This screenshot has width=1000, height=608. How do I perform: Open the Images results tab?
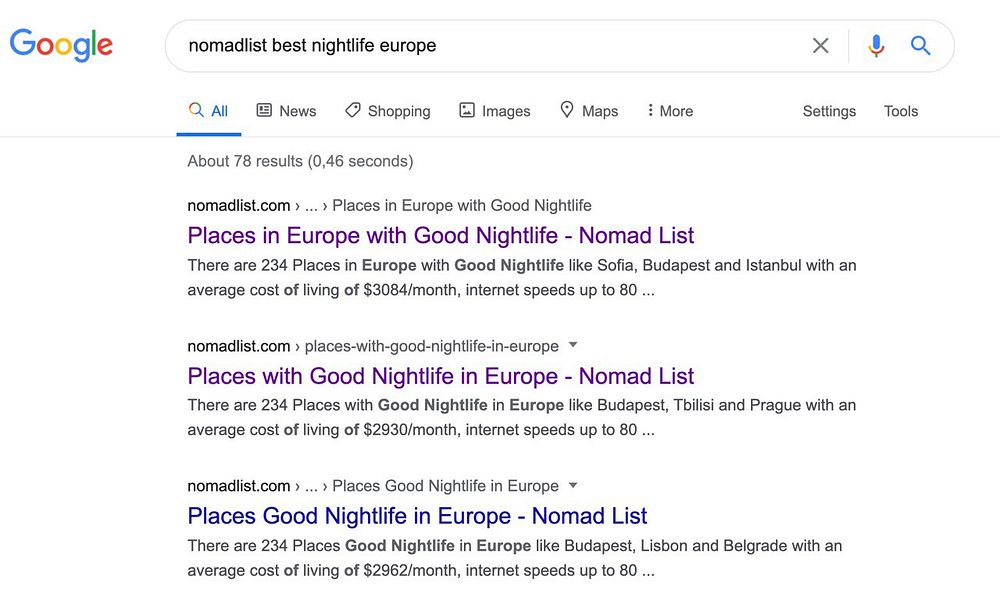pyautogui.click(x=494, y=111)
